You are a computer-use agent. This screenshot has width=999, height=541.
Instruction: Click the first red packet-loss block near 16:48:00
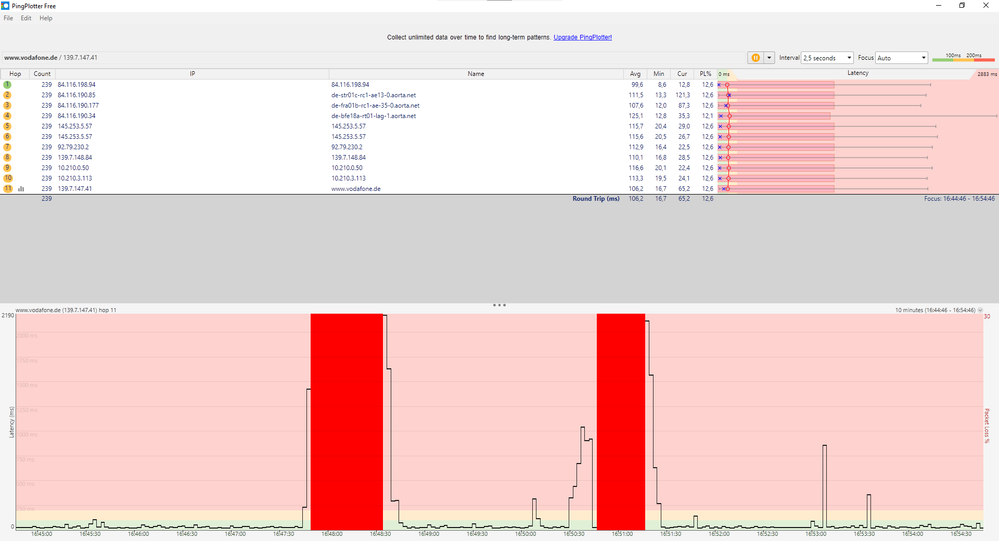point(347,421)
